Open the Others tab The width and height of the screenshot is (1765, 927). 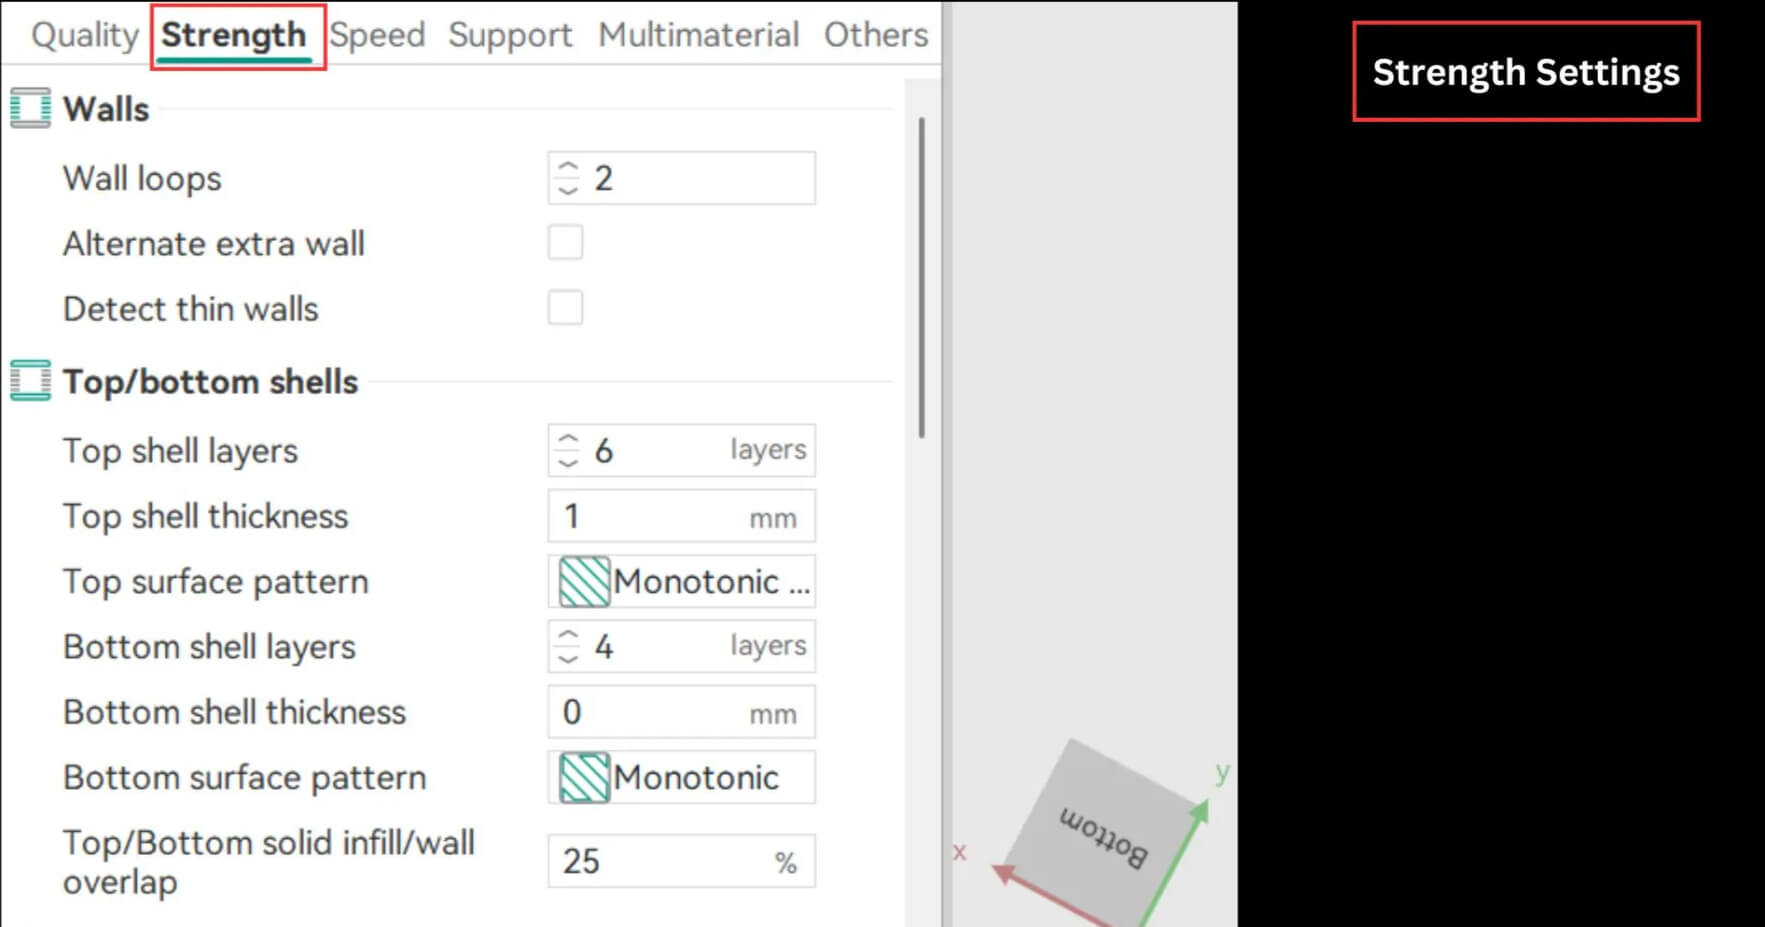[876, 35]
